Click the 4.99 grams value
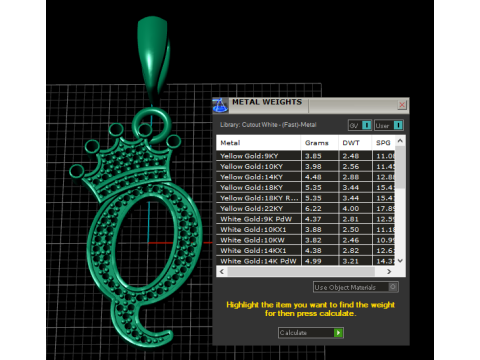Viewport: 480px width, 360px height. click(x=313, y=261)
